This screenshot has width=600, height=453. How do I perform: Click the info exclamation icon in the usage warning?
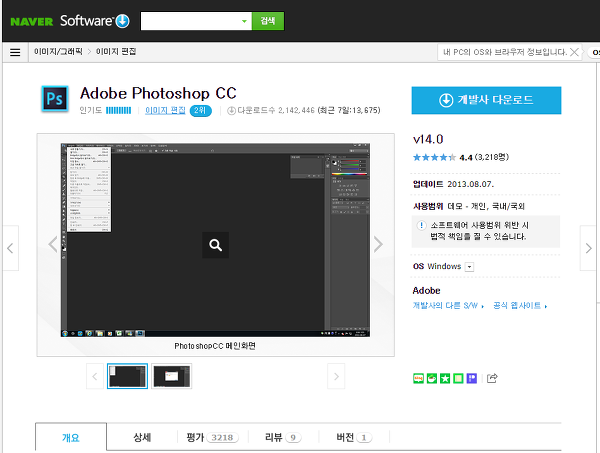point(421,225)
